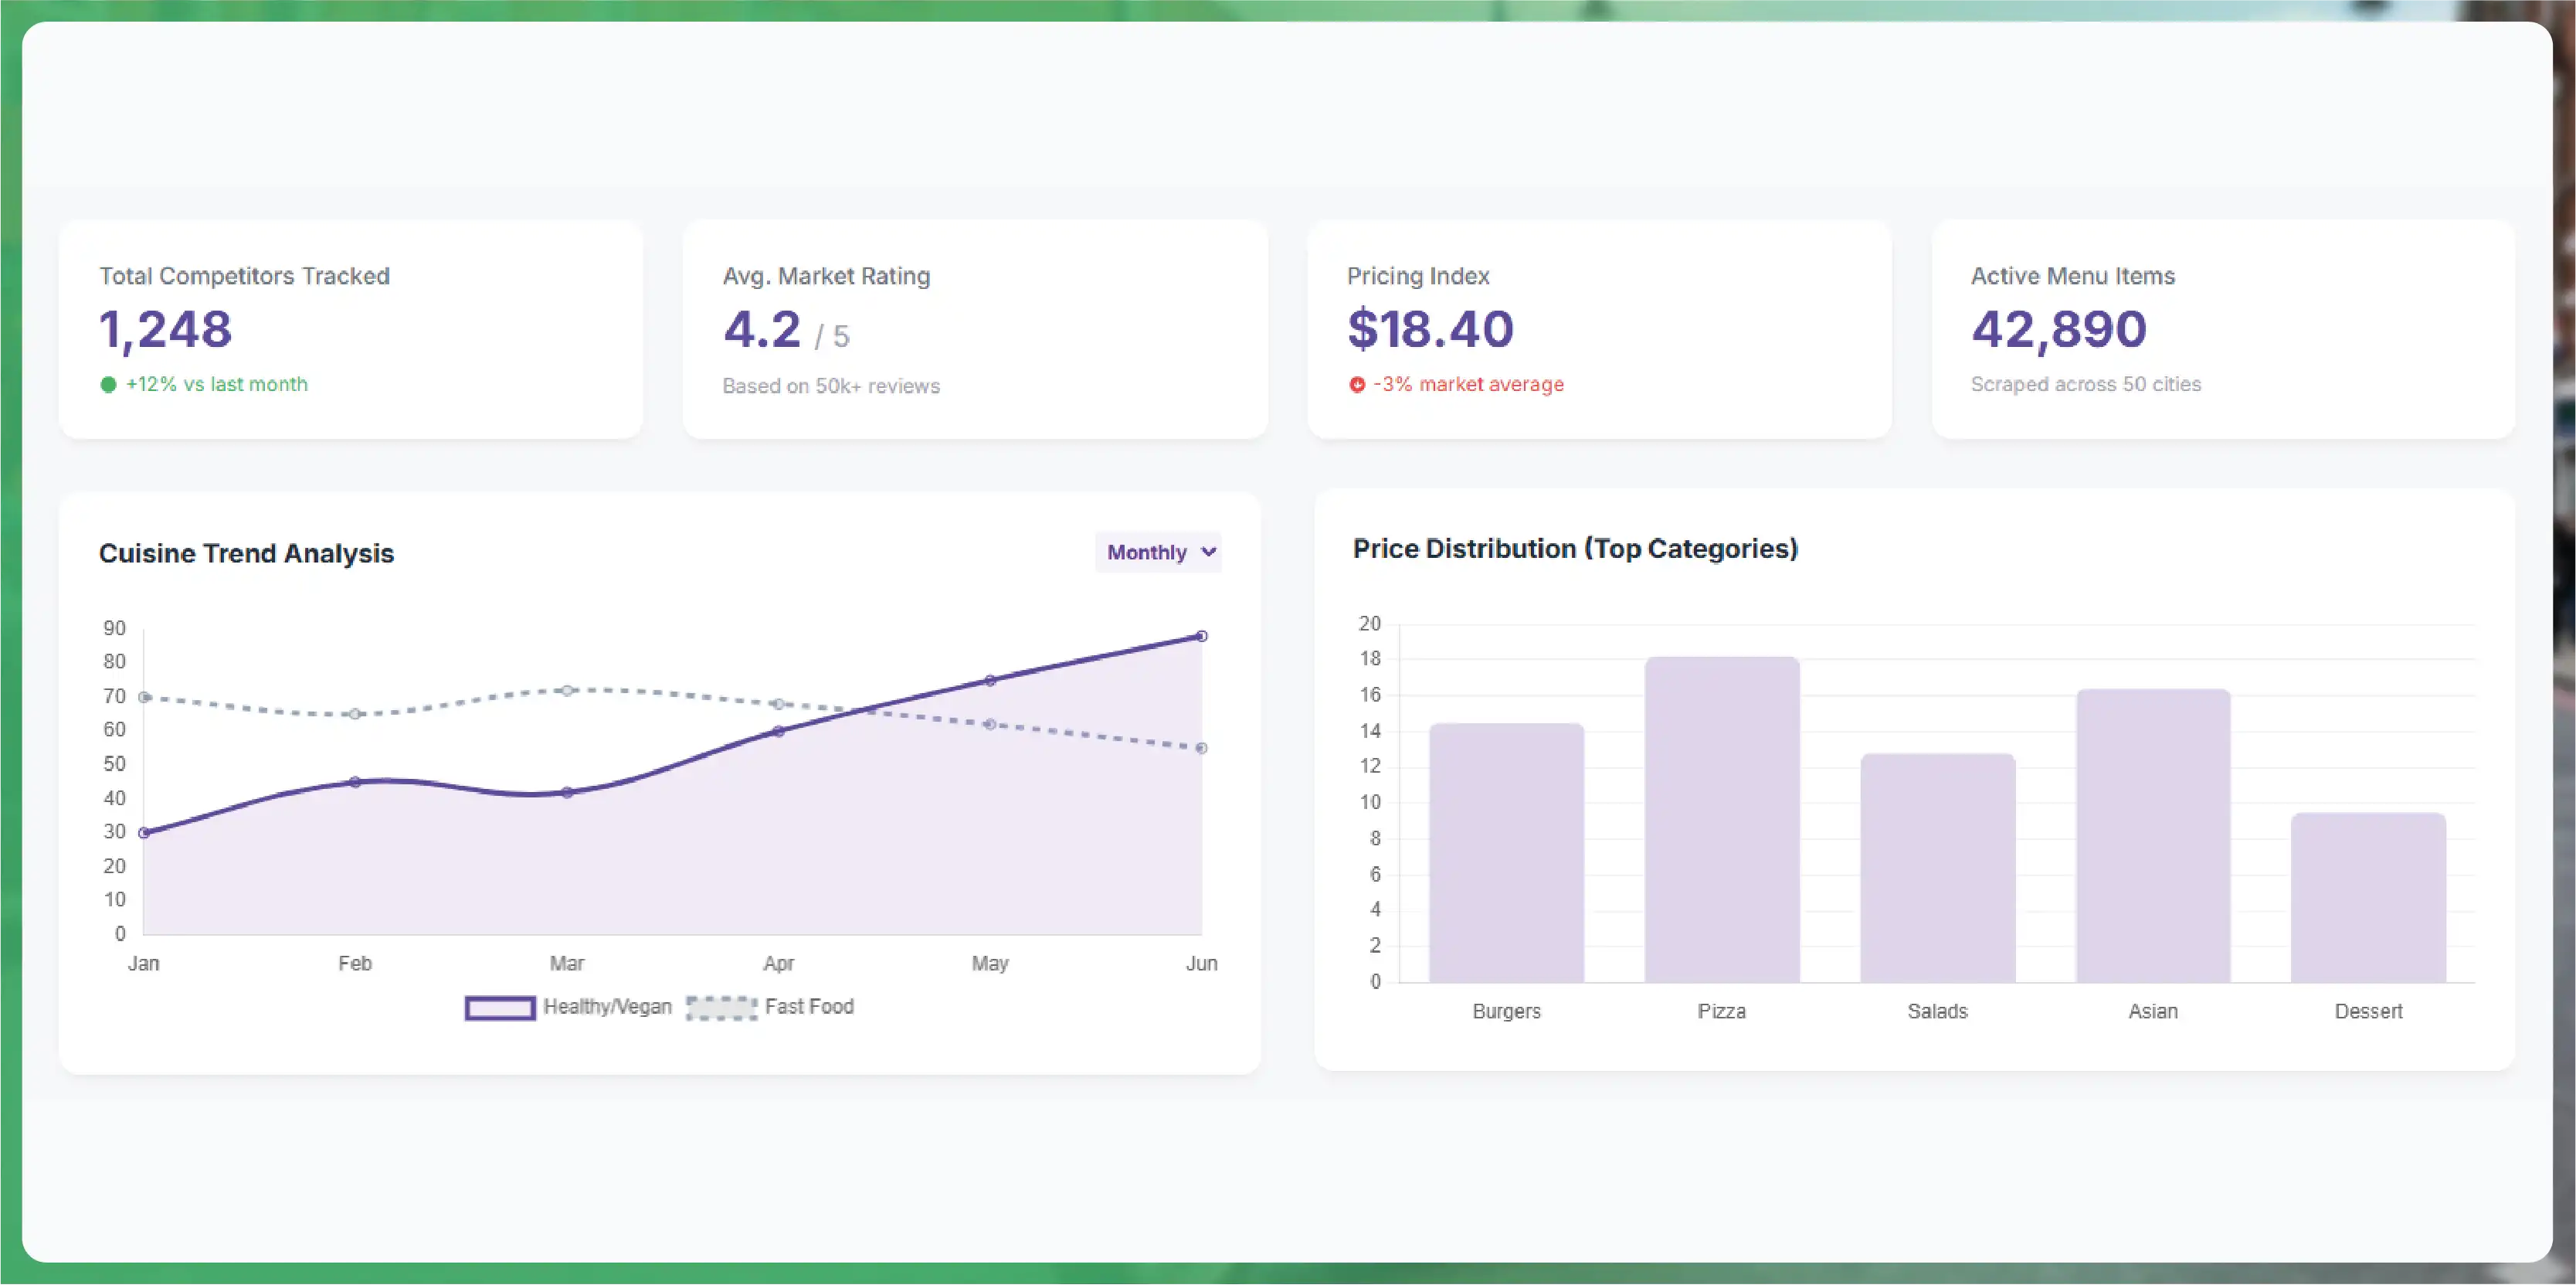Click the Avg. Market Rating value 4.2
Image resolution: width=2576 pixels, height=1285 pixels.
click(762, 329)
